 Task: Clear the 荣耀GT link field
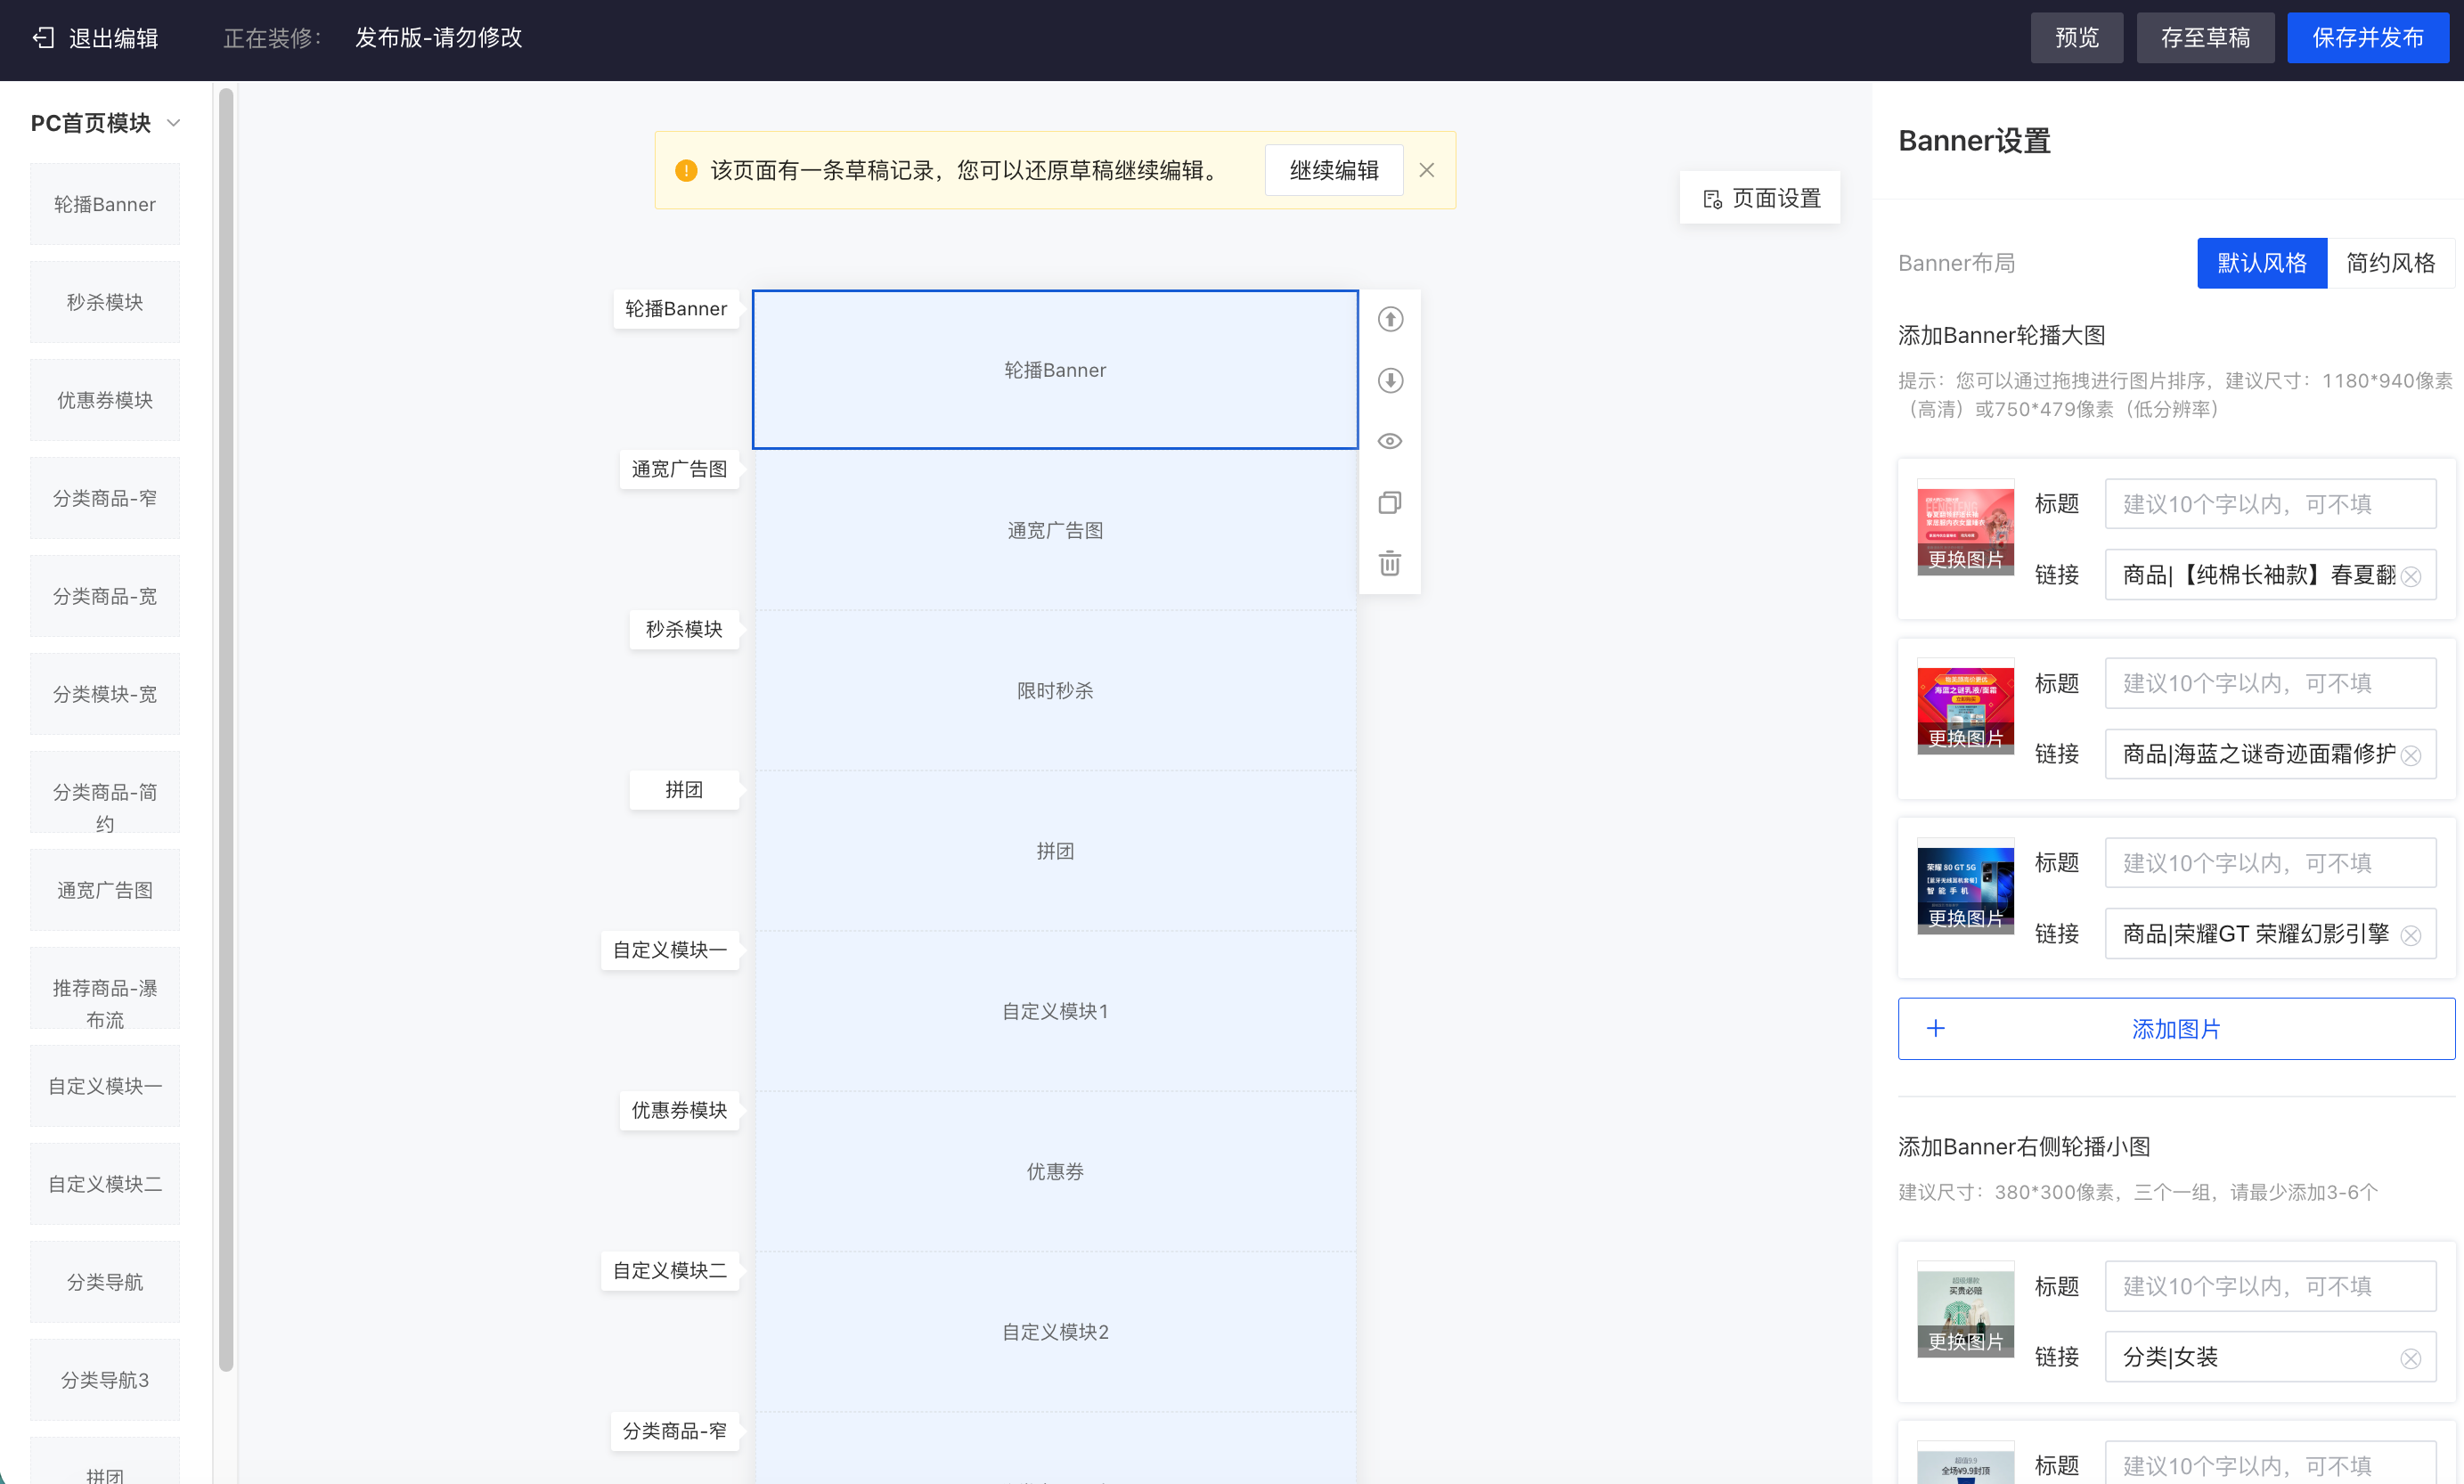(2411, 935)
